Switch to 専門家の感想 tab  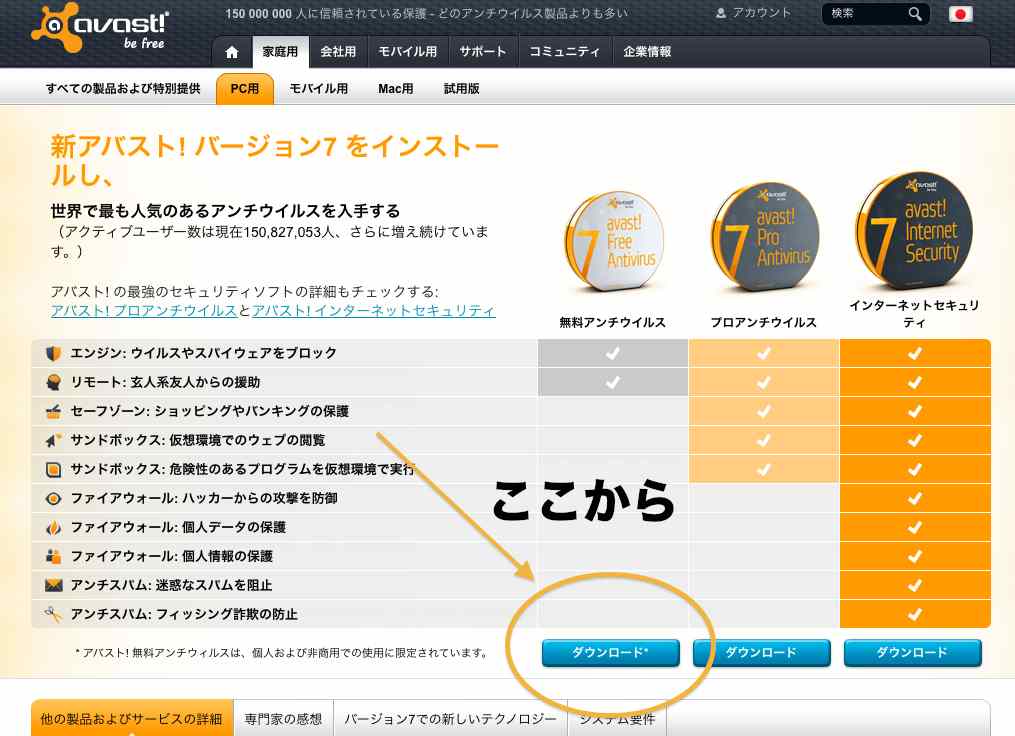284,719
